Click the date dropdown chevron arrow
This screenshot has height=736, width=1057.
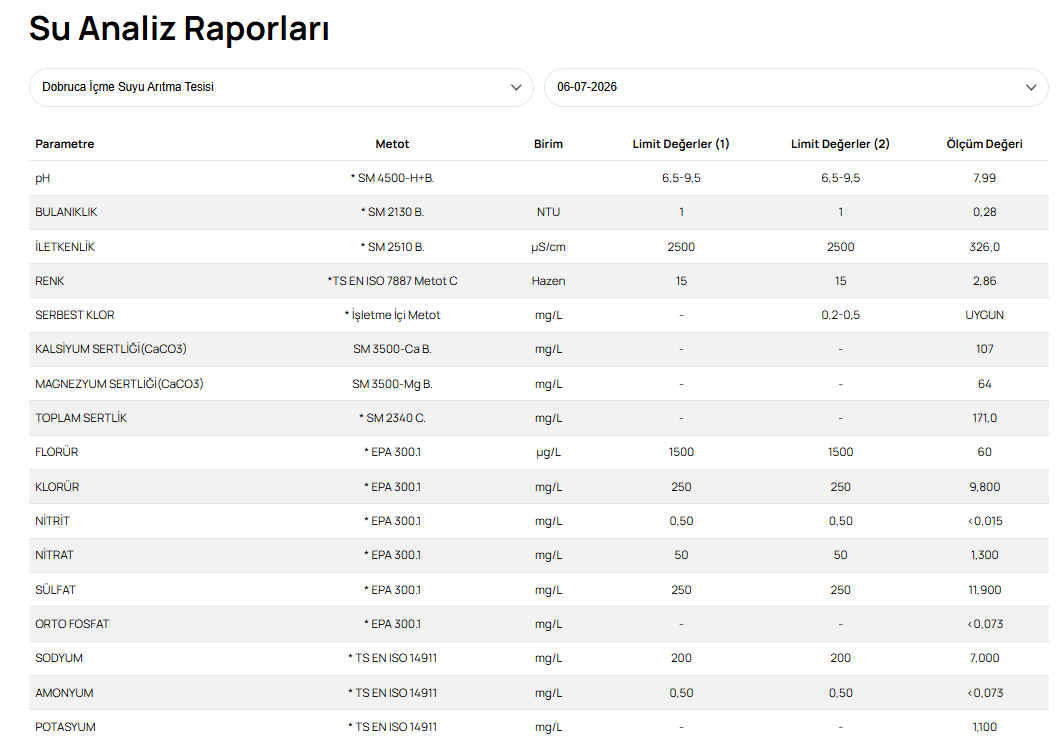[1031, 88]
